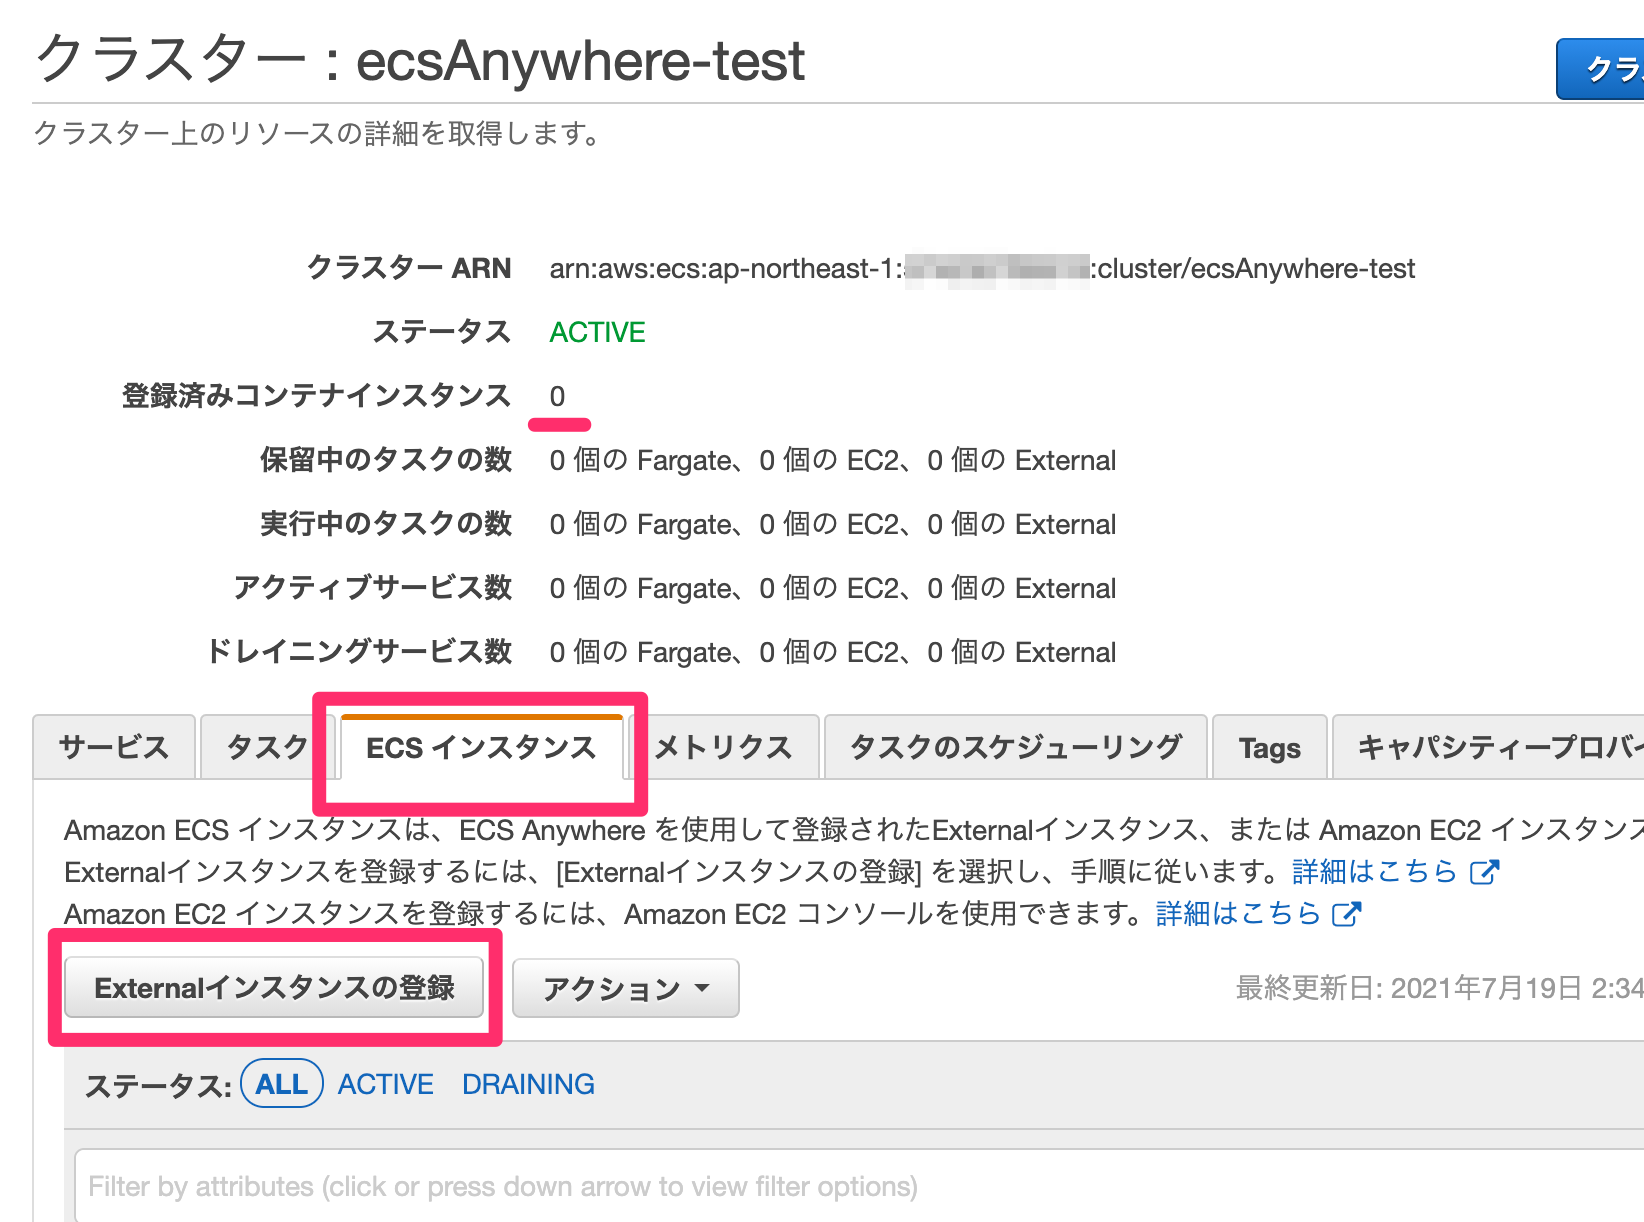Click the 実行中のタスクの数 value text
1644x1222 pixels.
(x=833, y=524)
